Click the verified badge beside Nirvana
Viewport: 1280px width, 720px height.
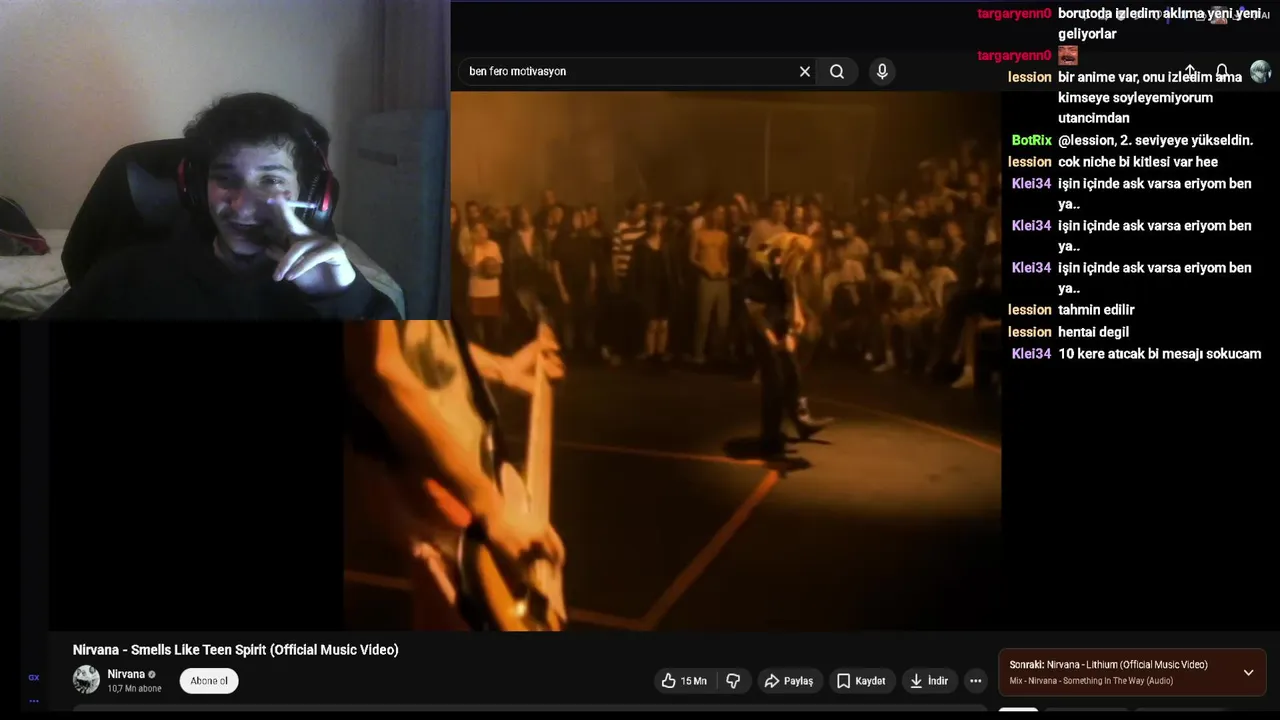tap(152, 675)
